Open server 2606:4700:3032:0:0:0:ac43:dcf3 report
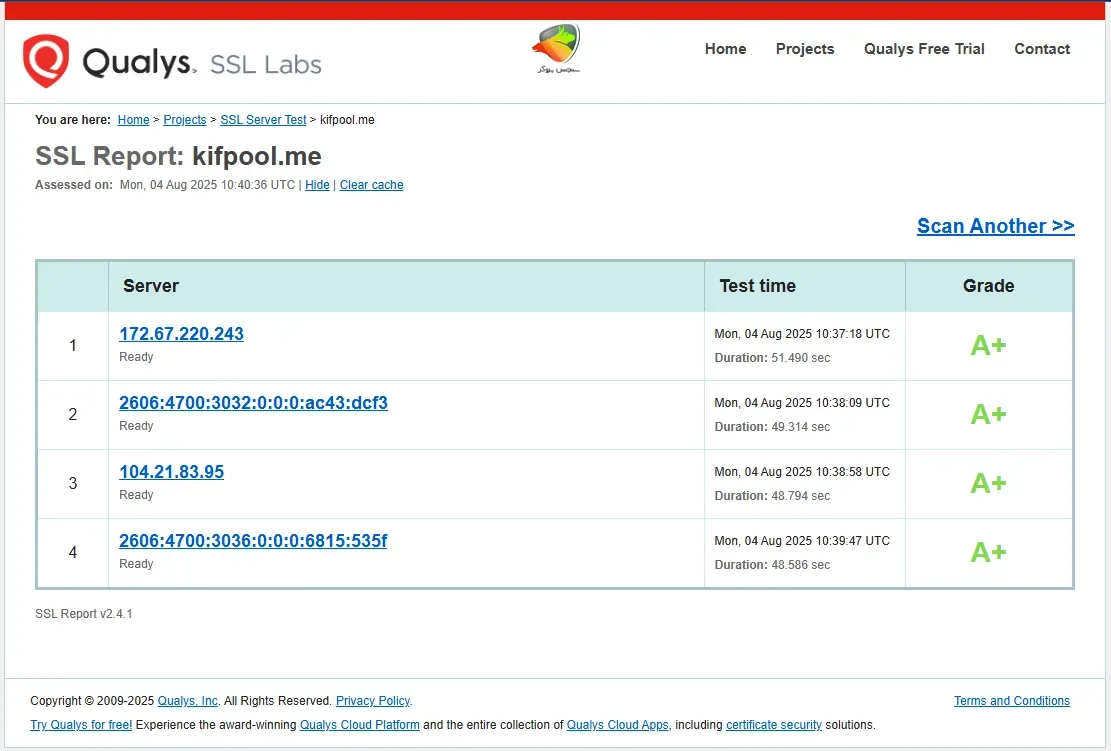 pos(253,402)
